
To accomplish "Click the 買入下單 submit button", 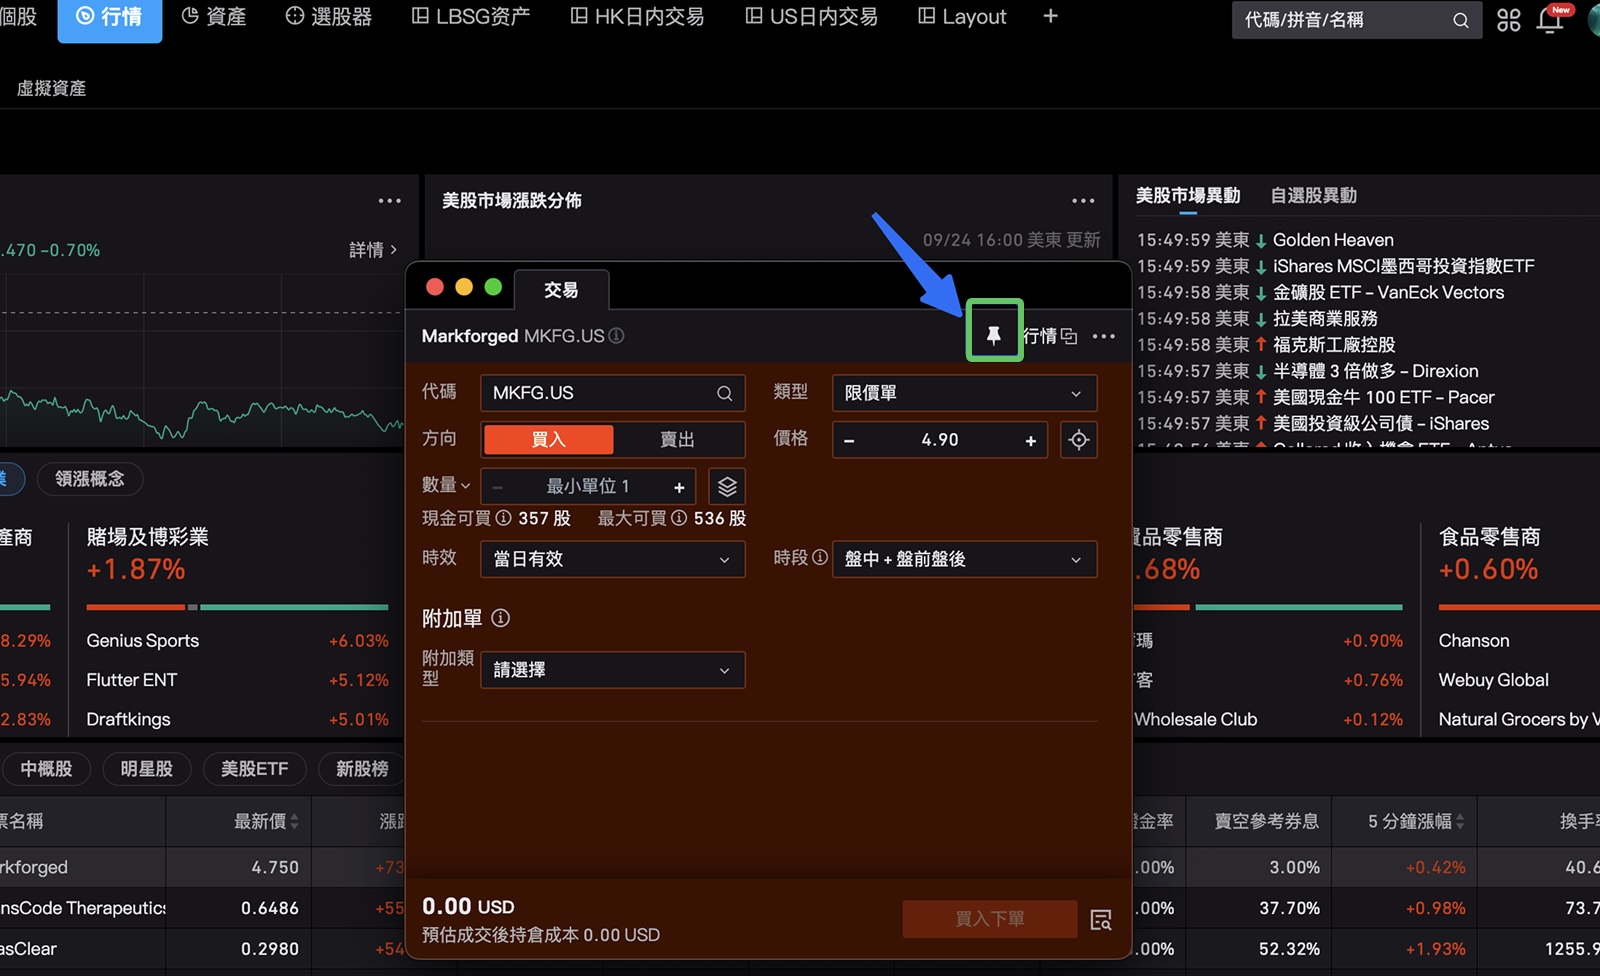I will tap(989, 919).
